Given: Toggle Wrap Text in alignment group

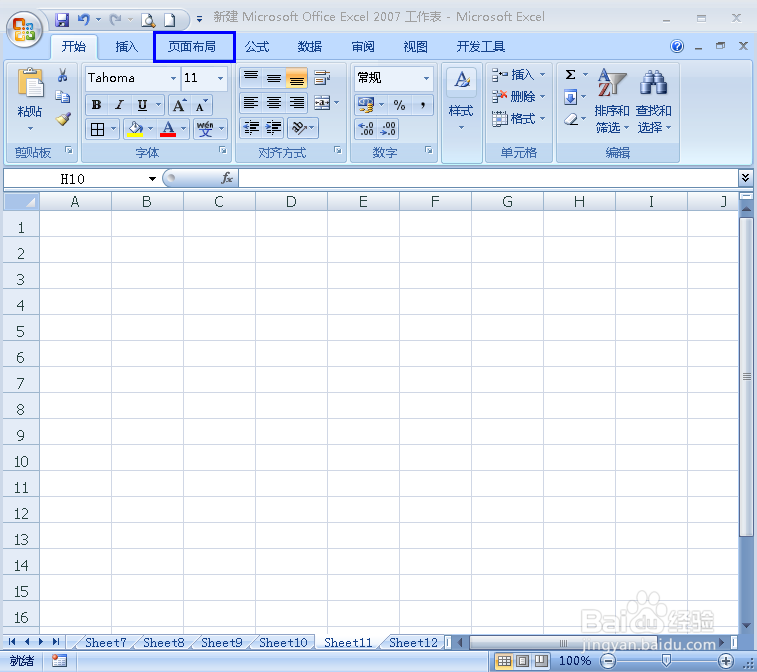Looking at the screenshot, I should (322, 78).
